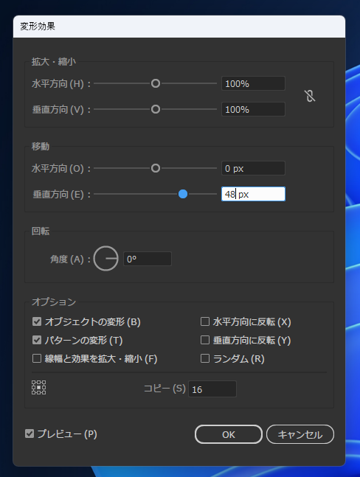The width and height of the screenshot is (360, 477).
Task: Click the 角度 (A) label
Action: [x=70, y=259]
